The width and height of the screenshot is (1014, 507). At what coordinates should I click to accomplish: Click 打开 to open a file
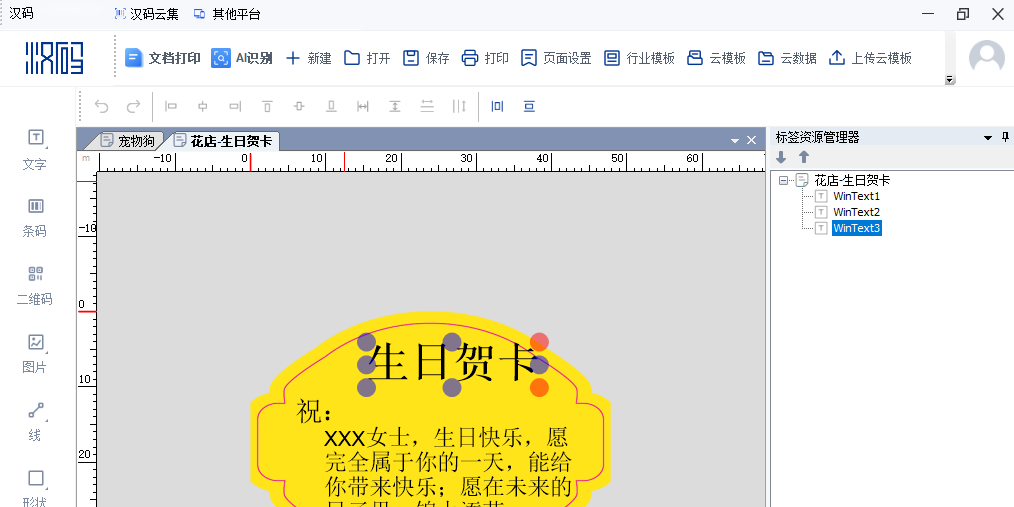(367, 58)
